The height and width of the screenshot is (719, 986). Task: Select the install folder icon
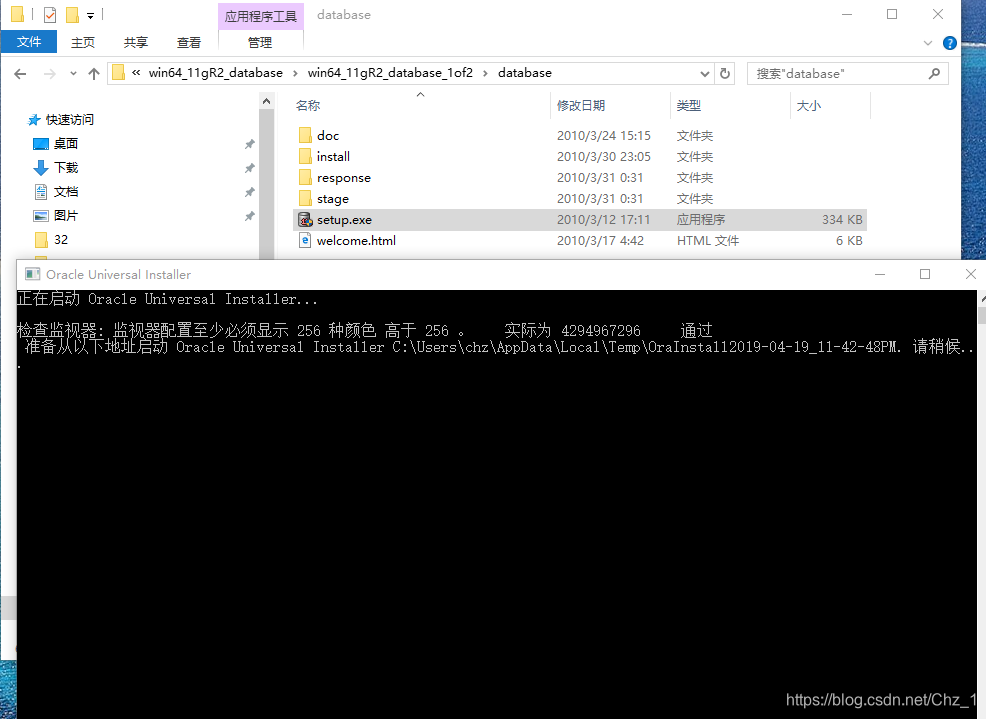[x=305, y=157]
